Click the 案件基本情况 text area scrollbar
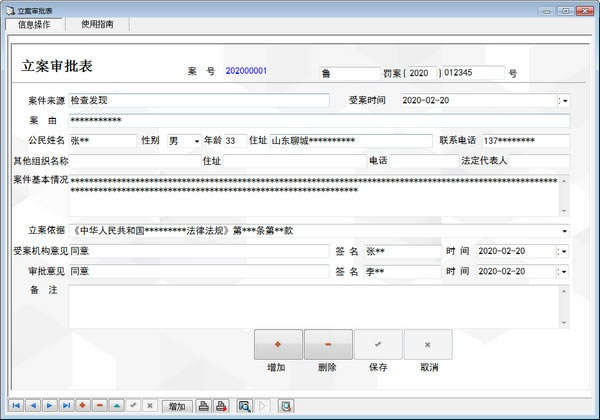This screenshot has width=600, height=420. click(x=564, y=196)
